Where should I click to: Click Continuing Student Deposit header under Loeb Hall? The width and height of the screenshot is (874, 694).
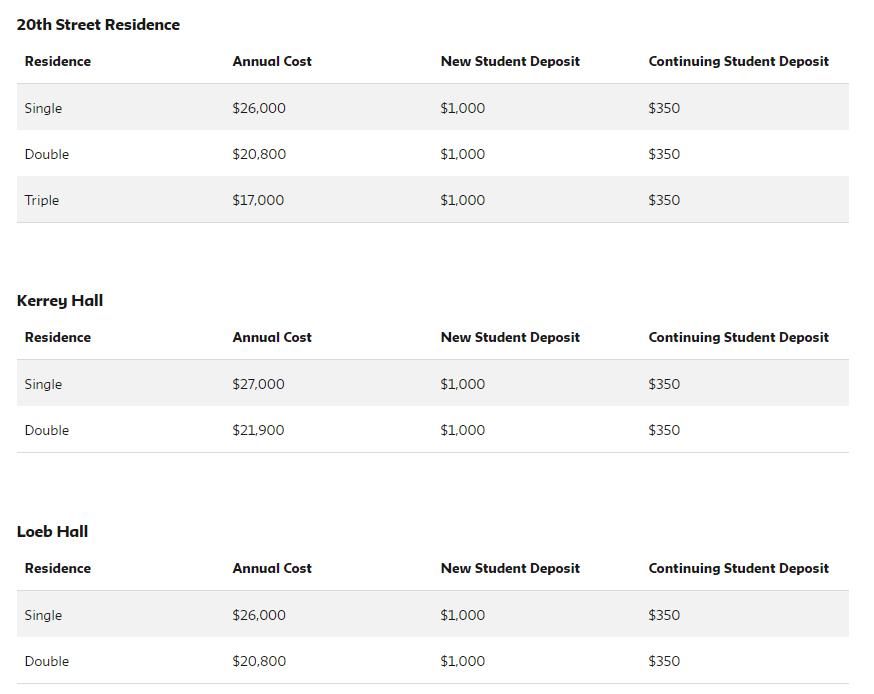tap(738, 568)
